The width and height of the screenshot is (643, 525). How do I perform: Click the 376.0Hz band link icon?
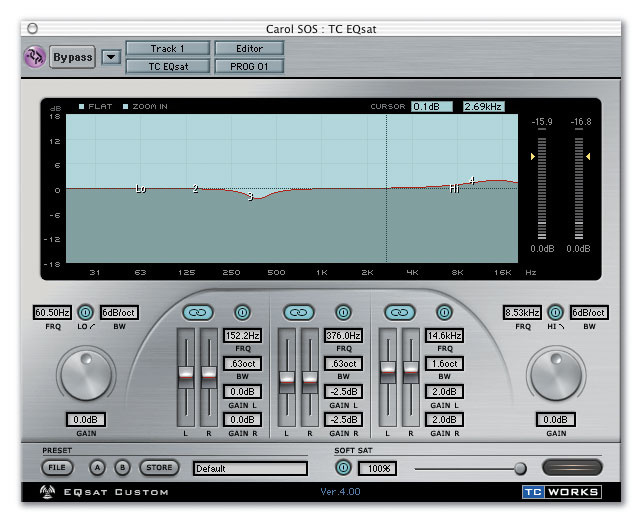[x=299, y=313]
